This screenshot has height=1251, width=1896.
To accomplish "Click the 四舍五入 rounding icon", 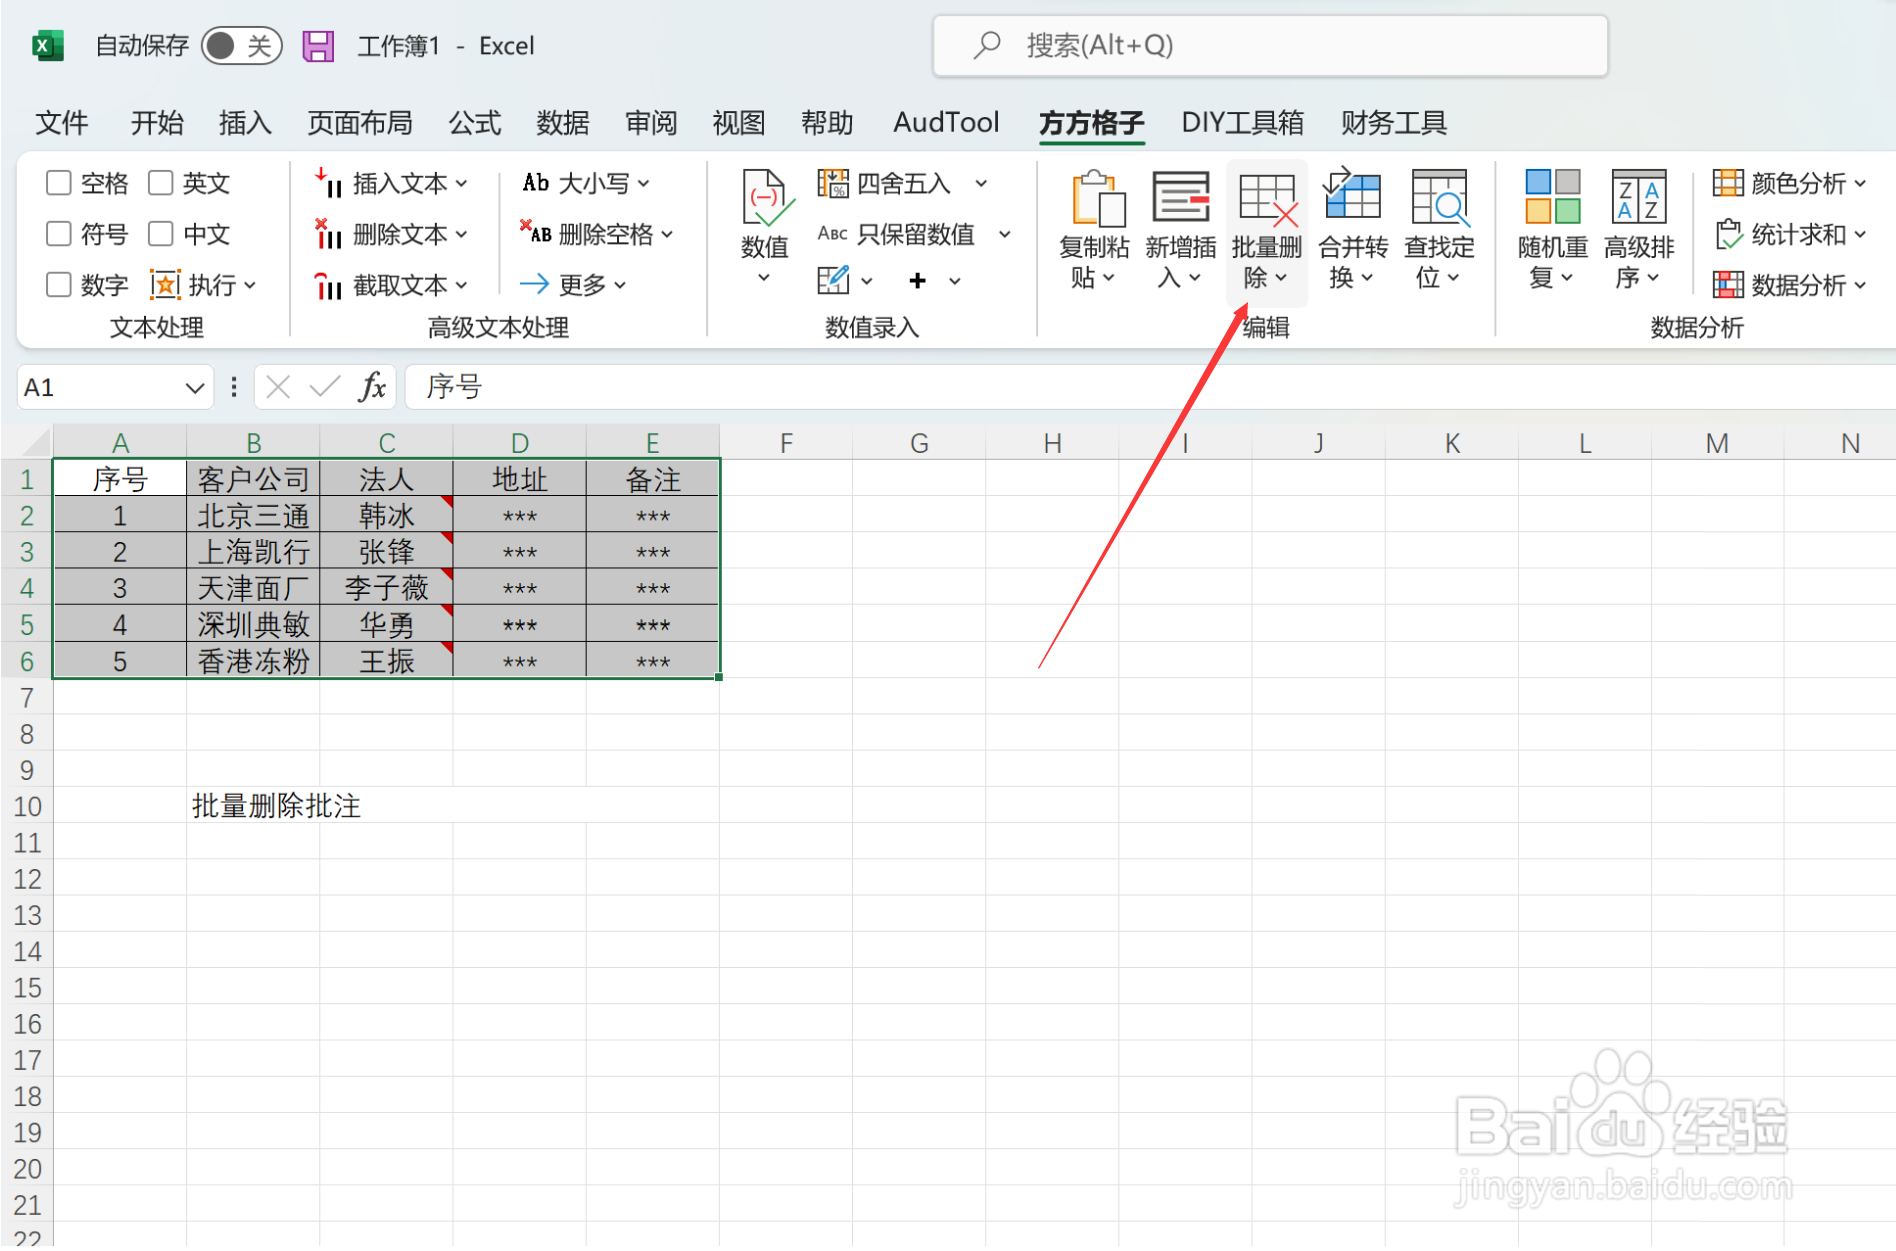I will [833, 183].
